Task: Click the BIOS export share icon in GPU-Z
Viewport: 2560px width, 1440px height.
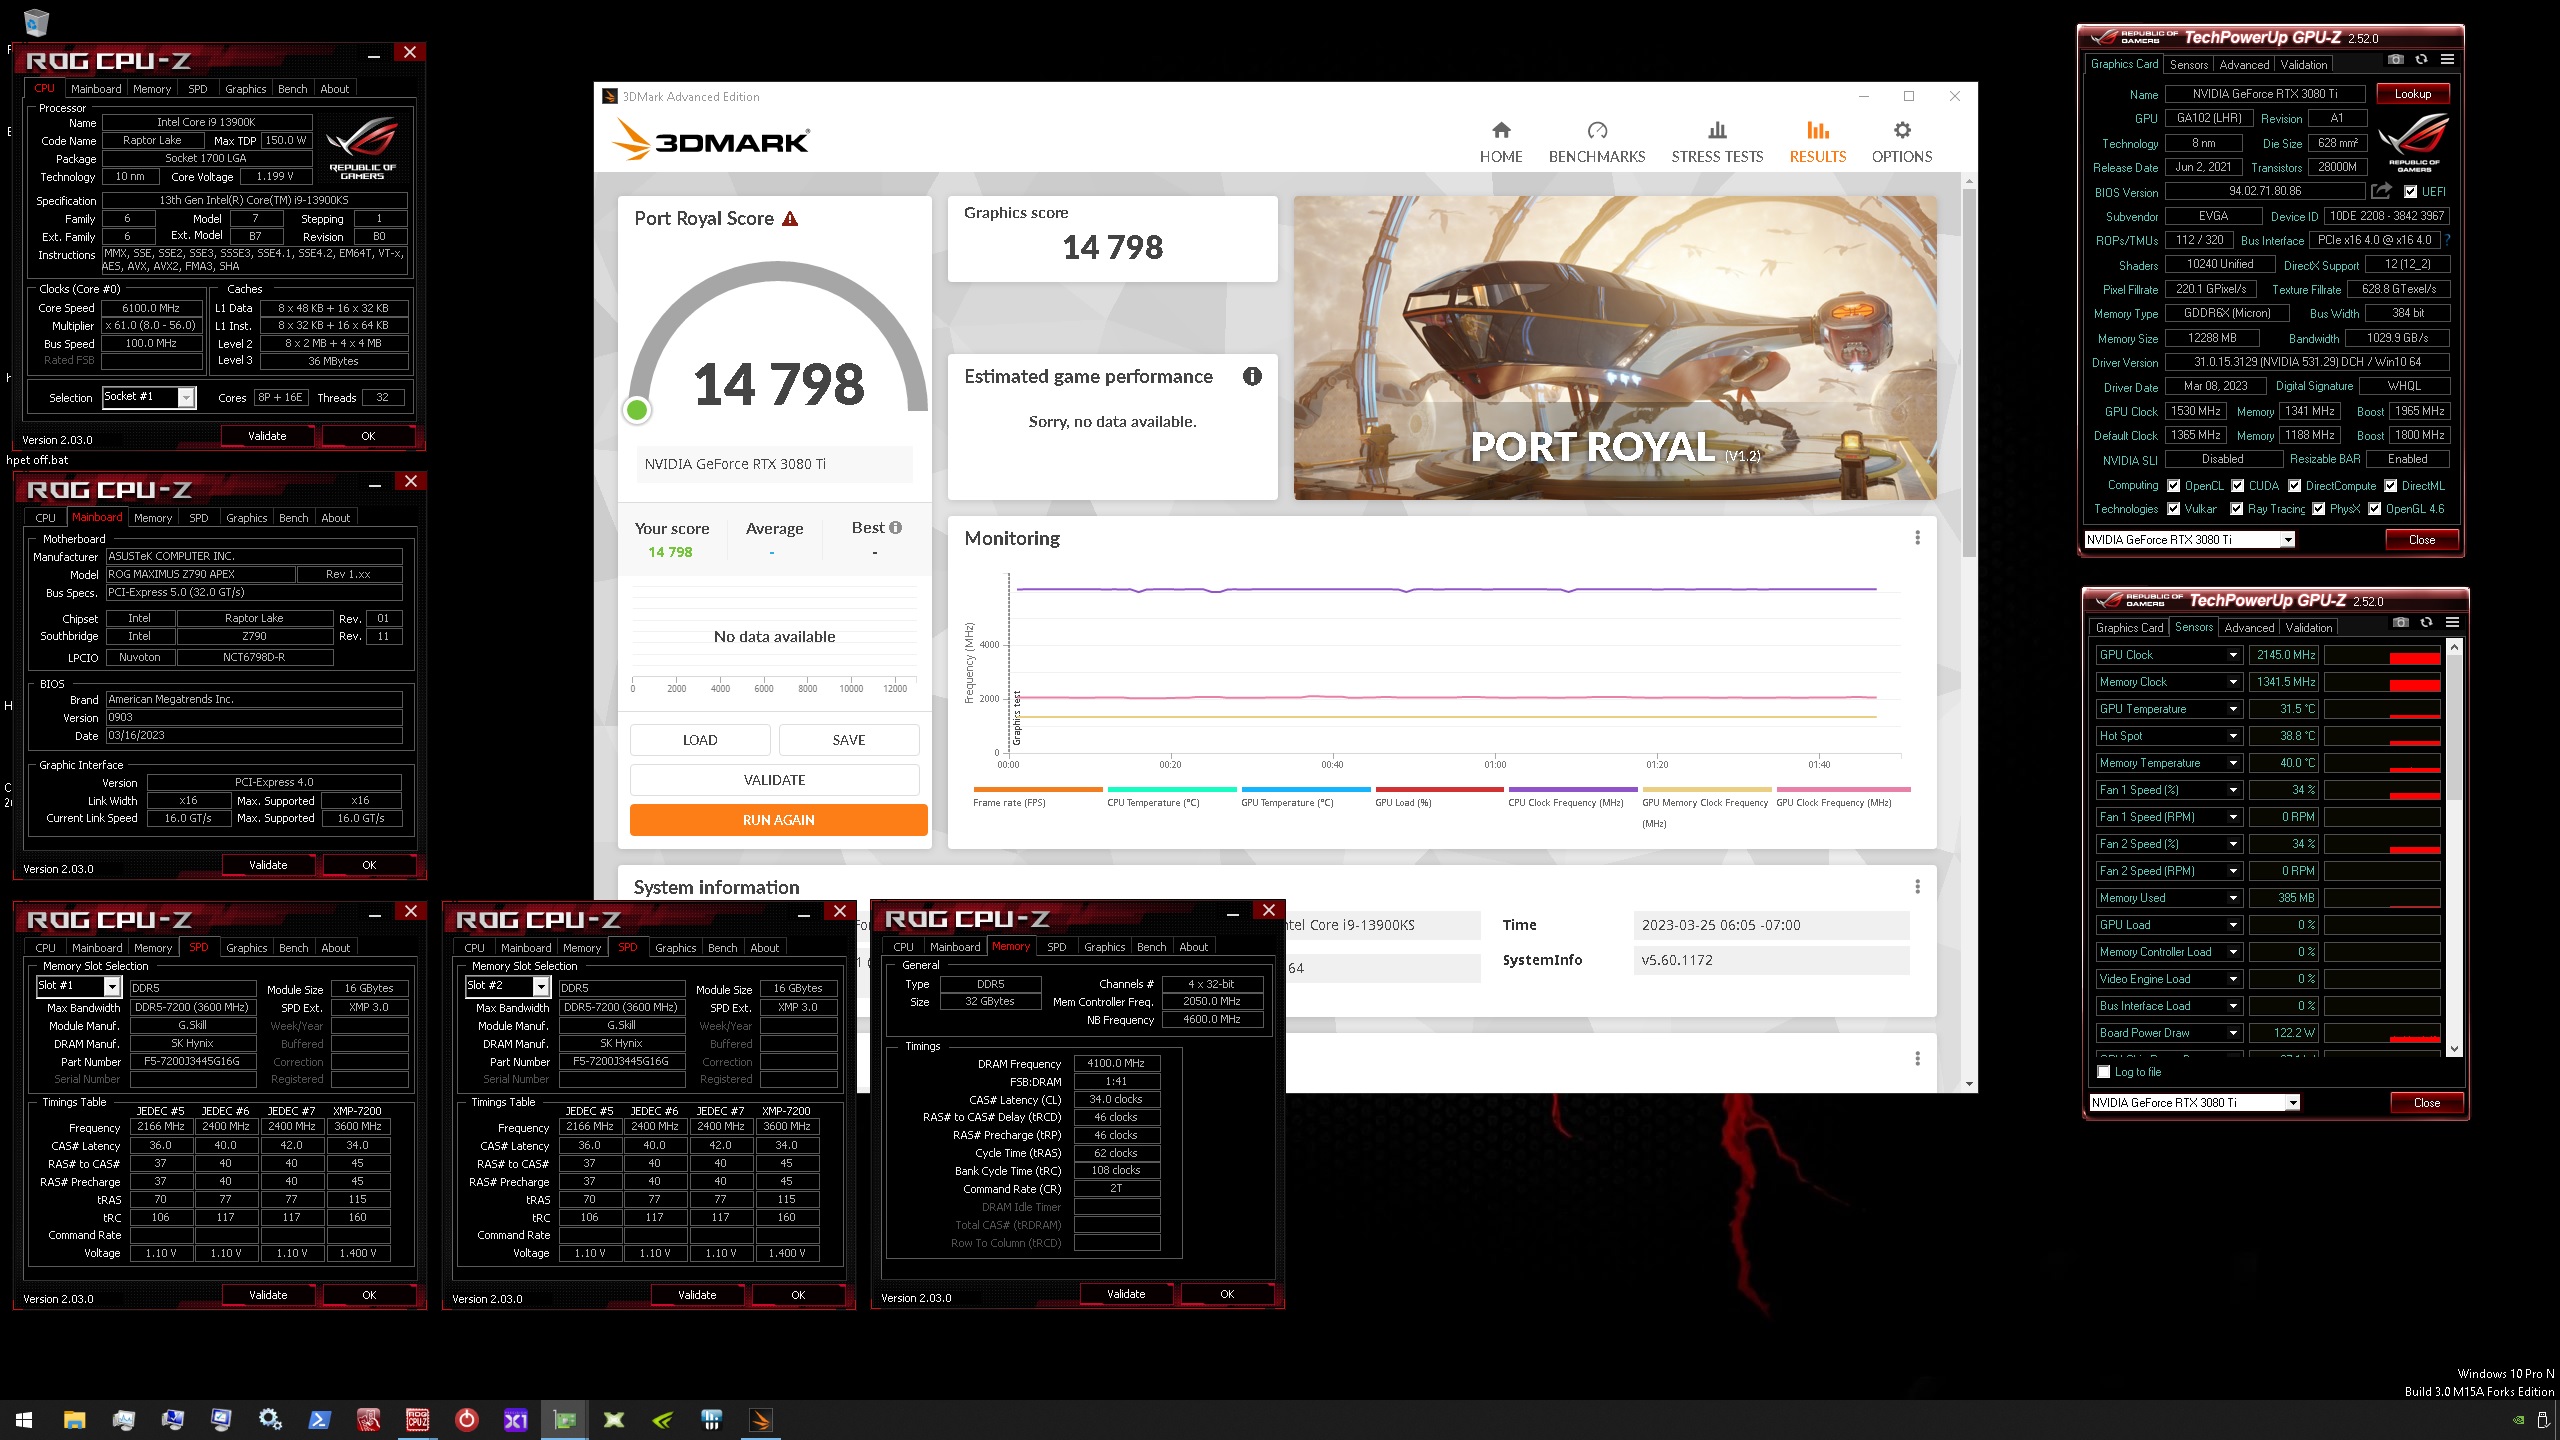Action: click(2382, 190)
